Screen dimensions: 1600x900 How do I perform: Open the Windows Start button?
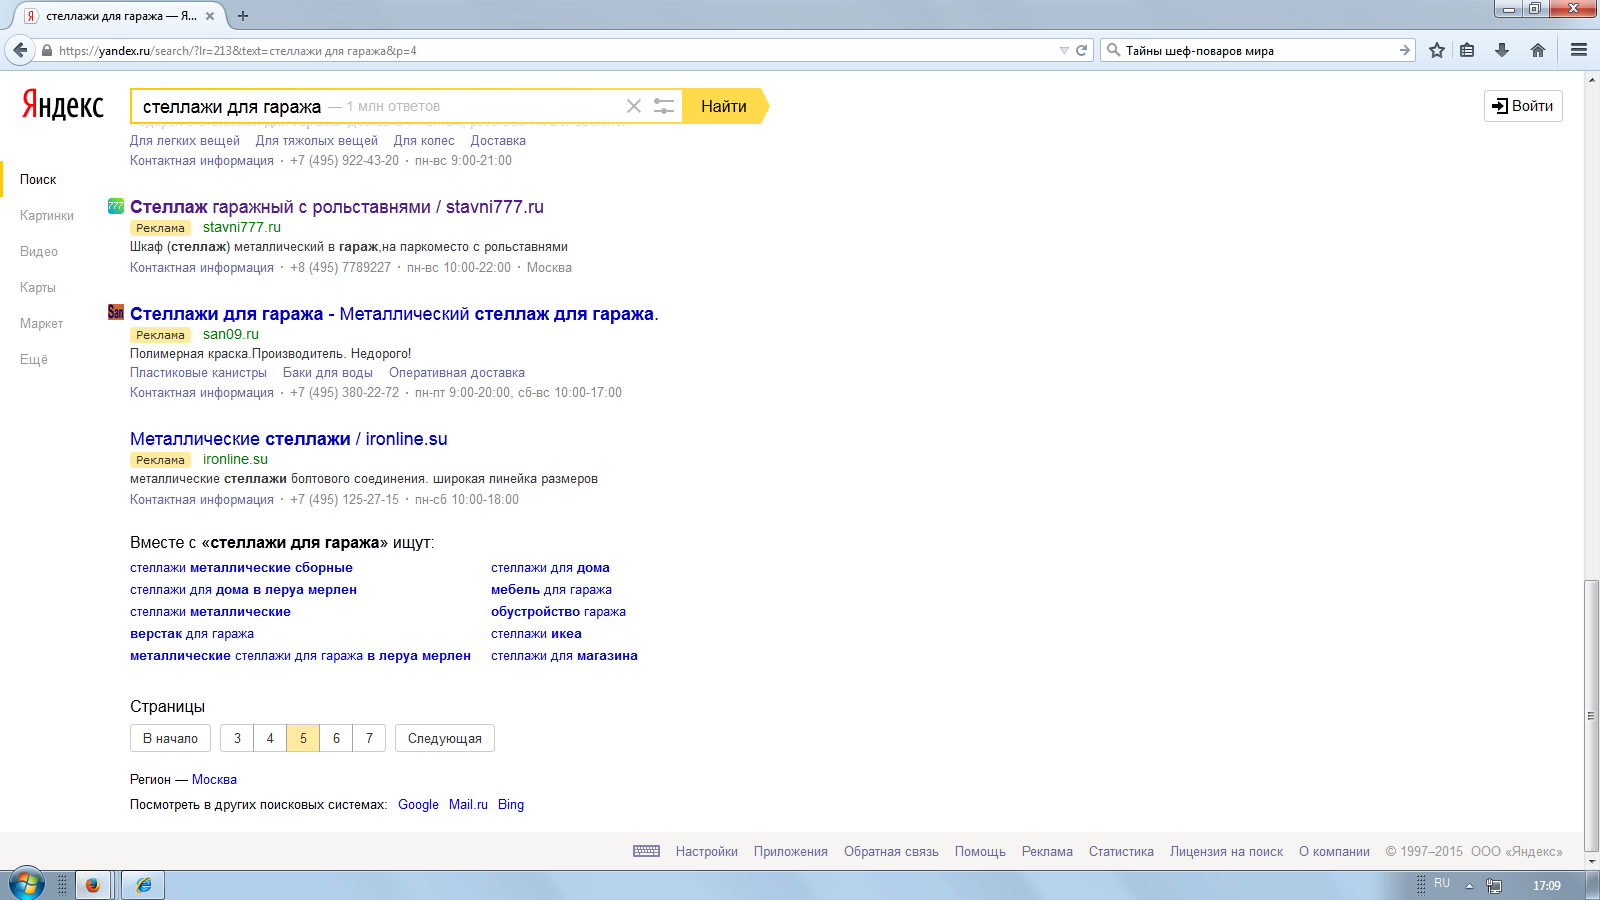tap(27, 885)
